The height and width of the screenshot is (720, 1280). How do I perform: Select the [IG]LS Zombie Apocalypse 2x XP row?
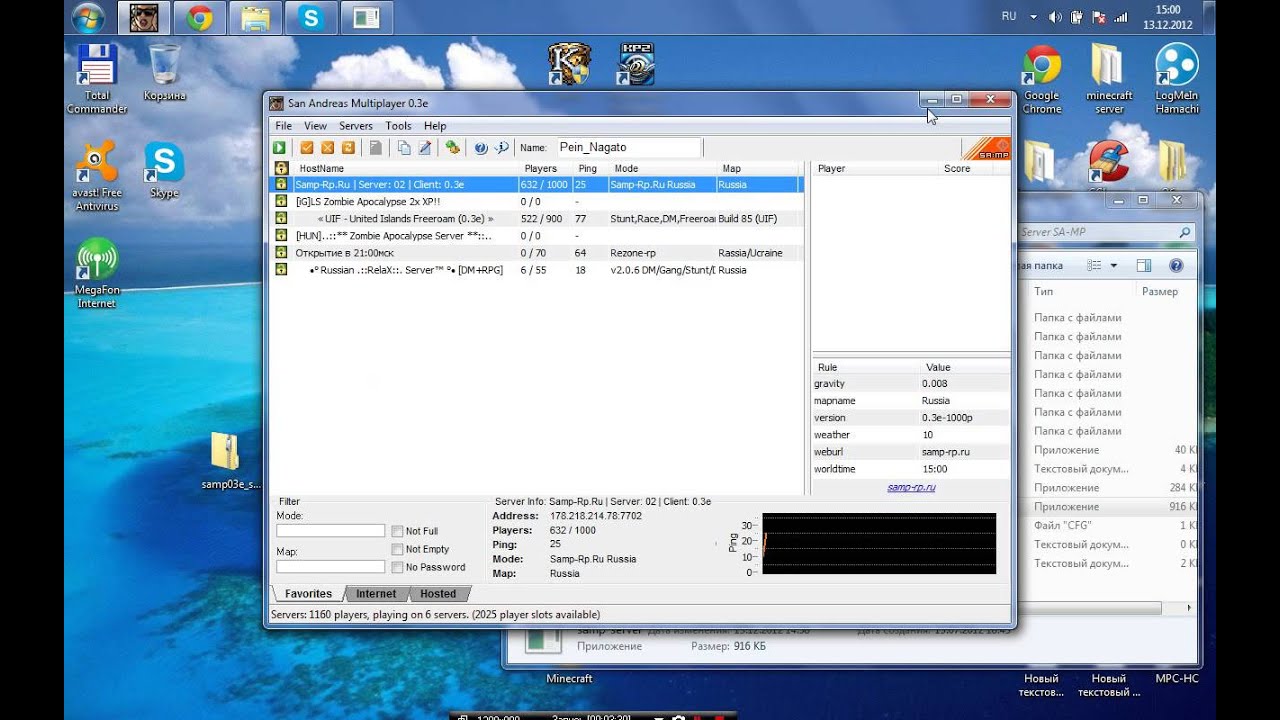538,202
